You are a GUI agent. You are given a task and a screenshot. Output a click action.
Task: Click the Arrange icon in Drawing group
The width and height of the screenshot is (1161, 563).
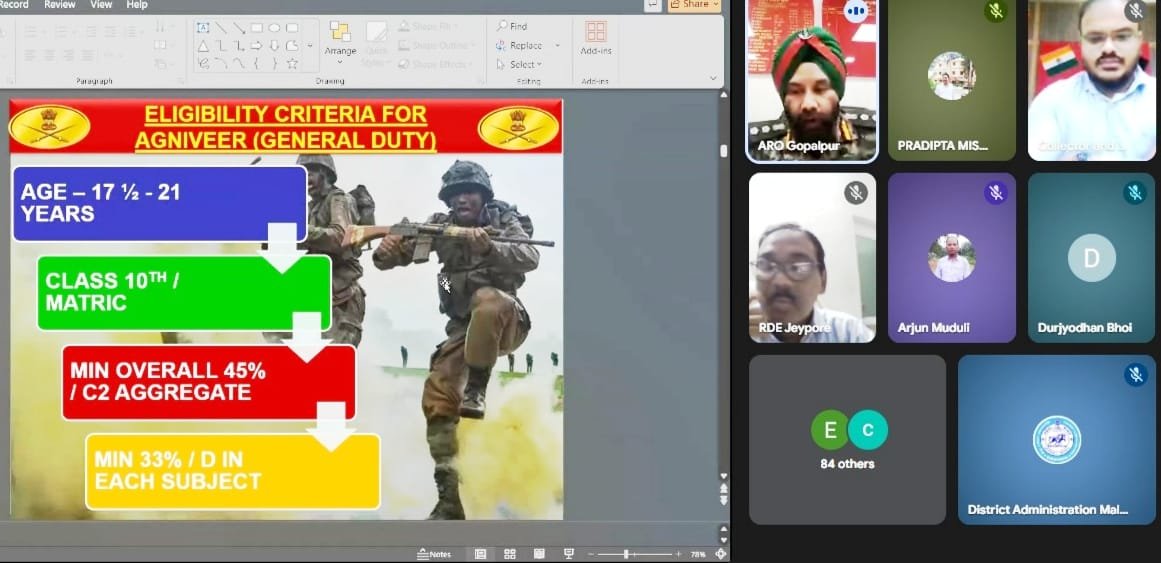340,40
